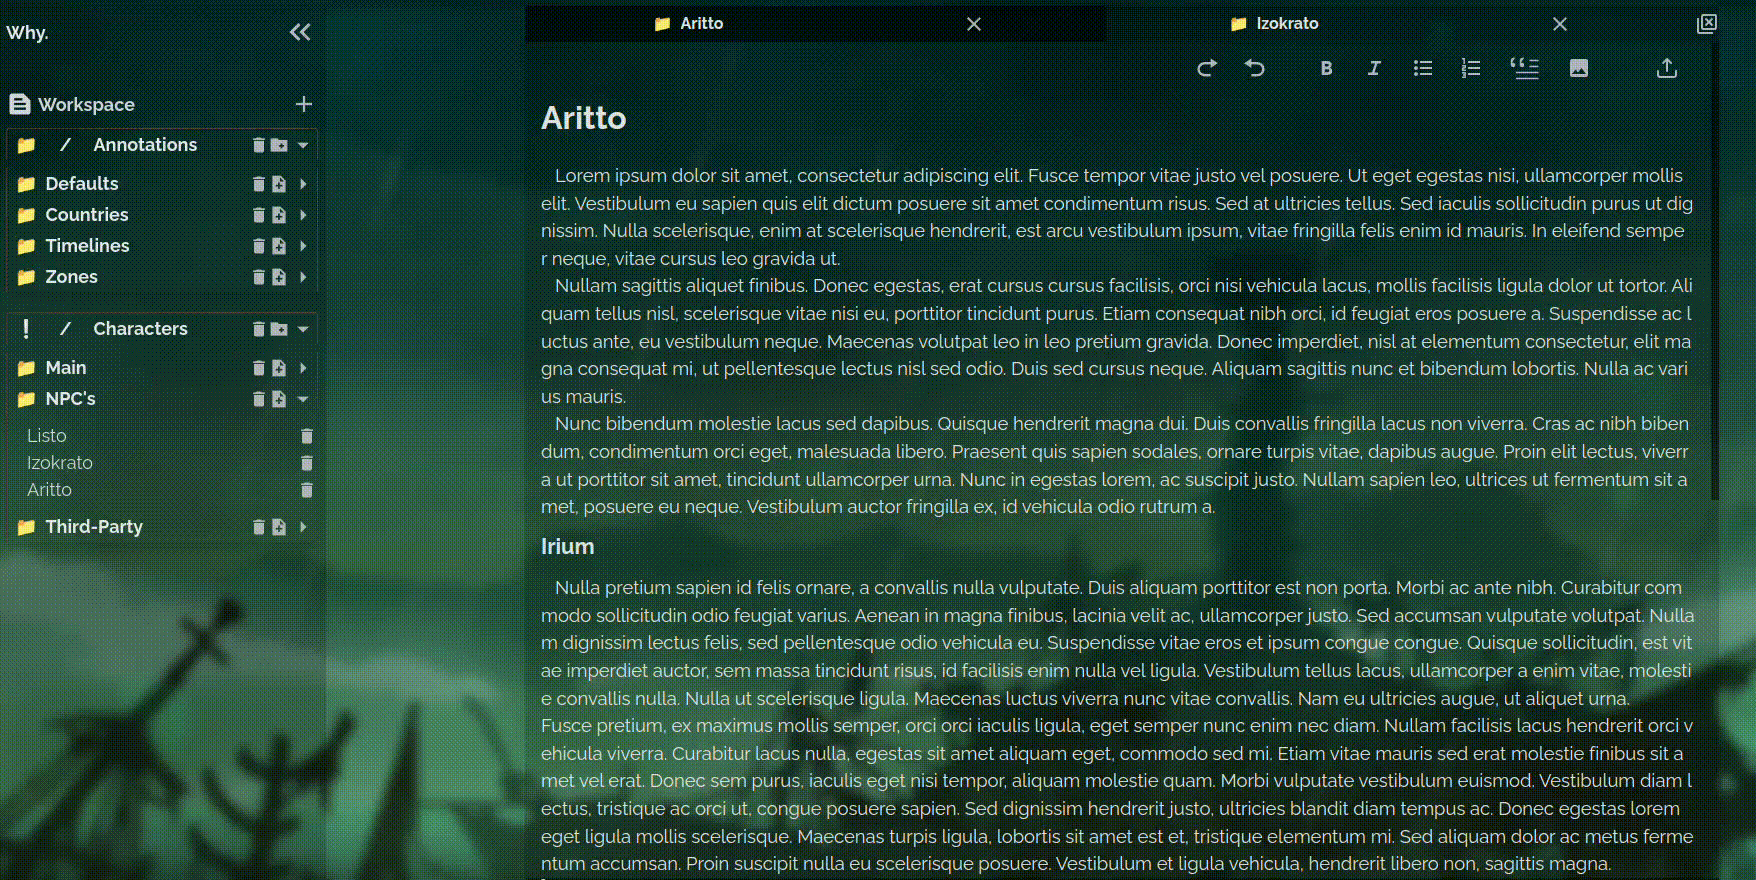Open the Listo document in the sidebar
This screenshot has height=880, width=1756.
[47, 436]
